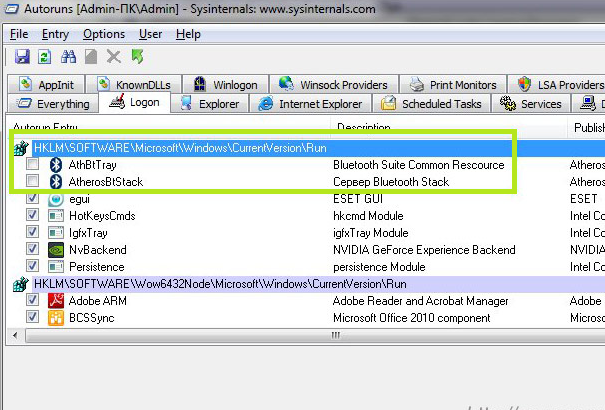Uncheck the IgfxTray entry
Image resolution: width=605 pixels, height=410 pixels.
tap(32, 231)
